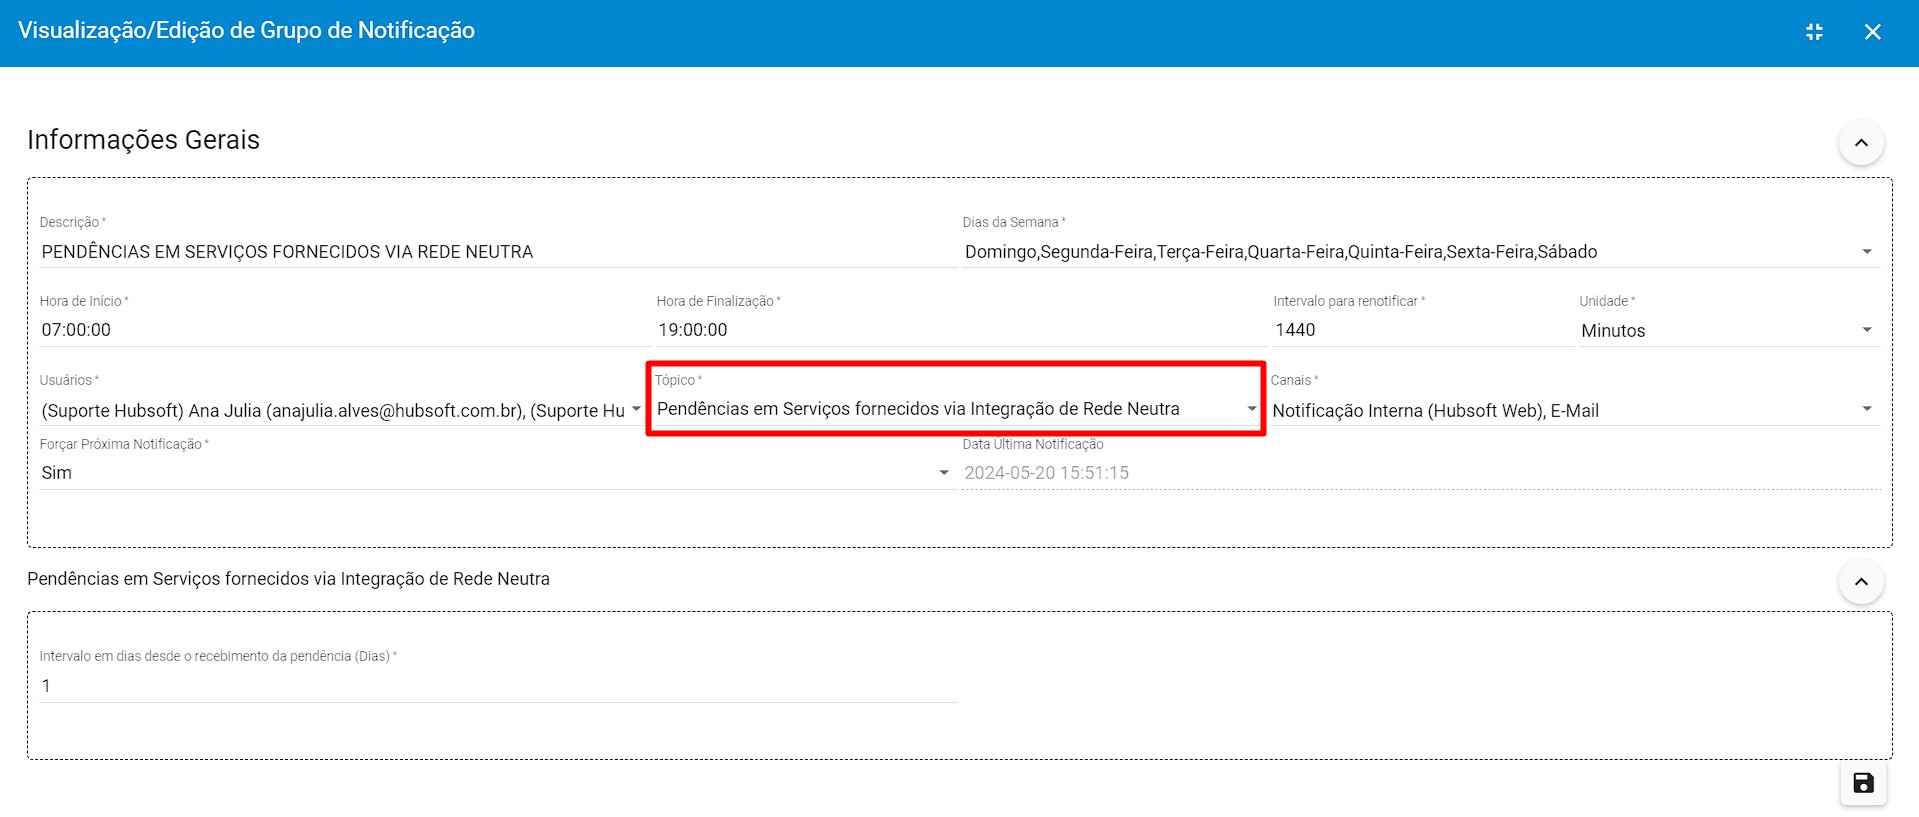Click the Descrição input field
This screenshot has width=1919, height=817.
point(497,252)
